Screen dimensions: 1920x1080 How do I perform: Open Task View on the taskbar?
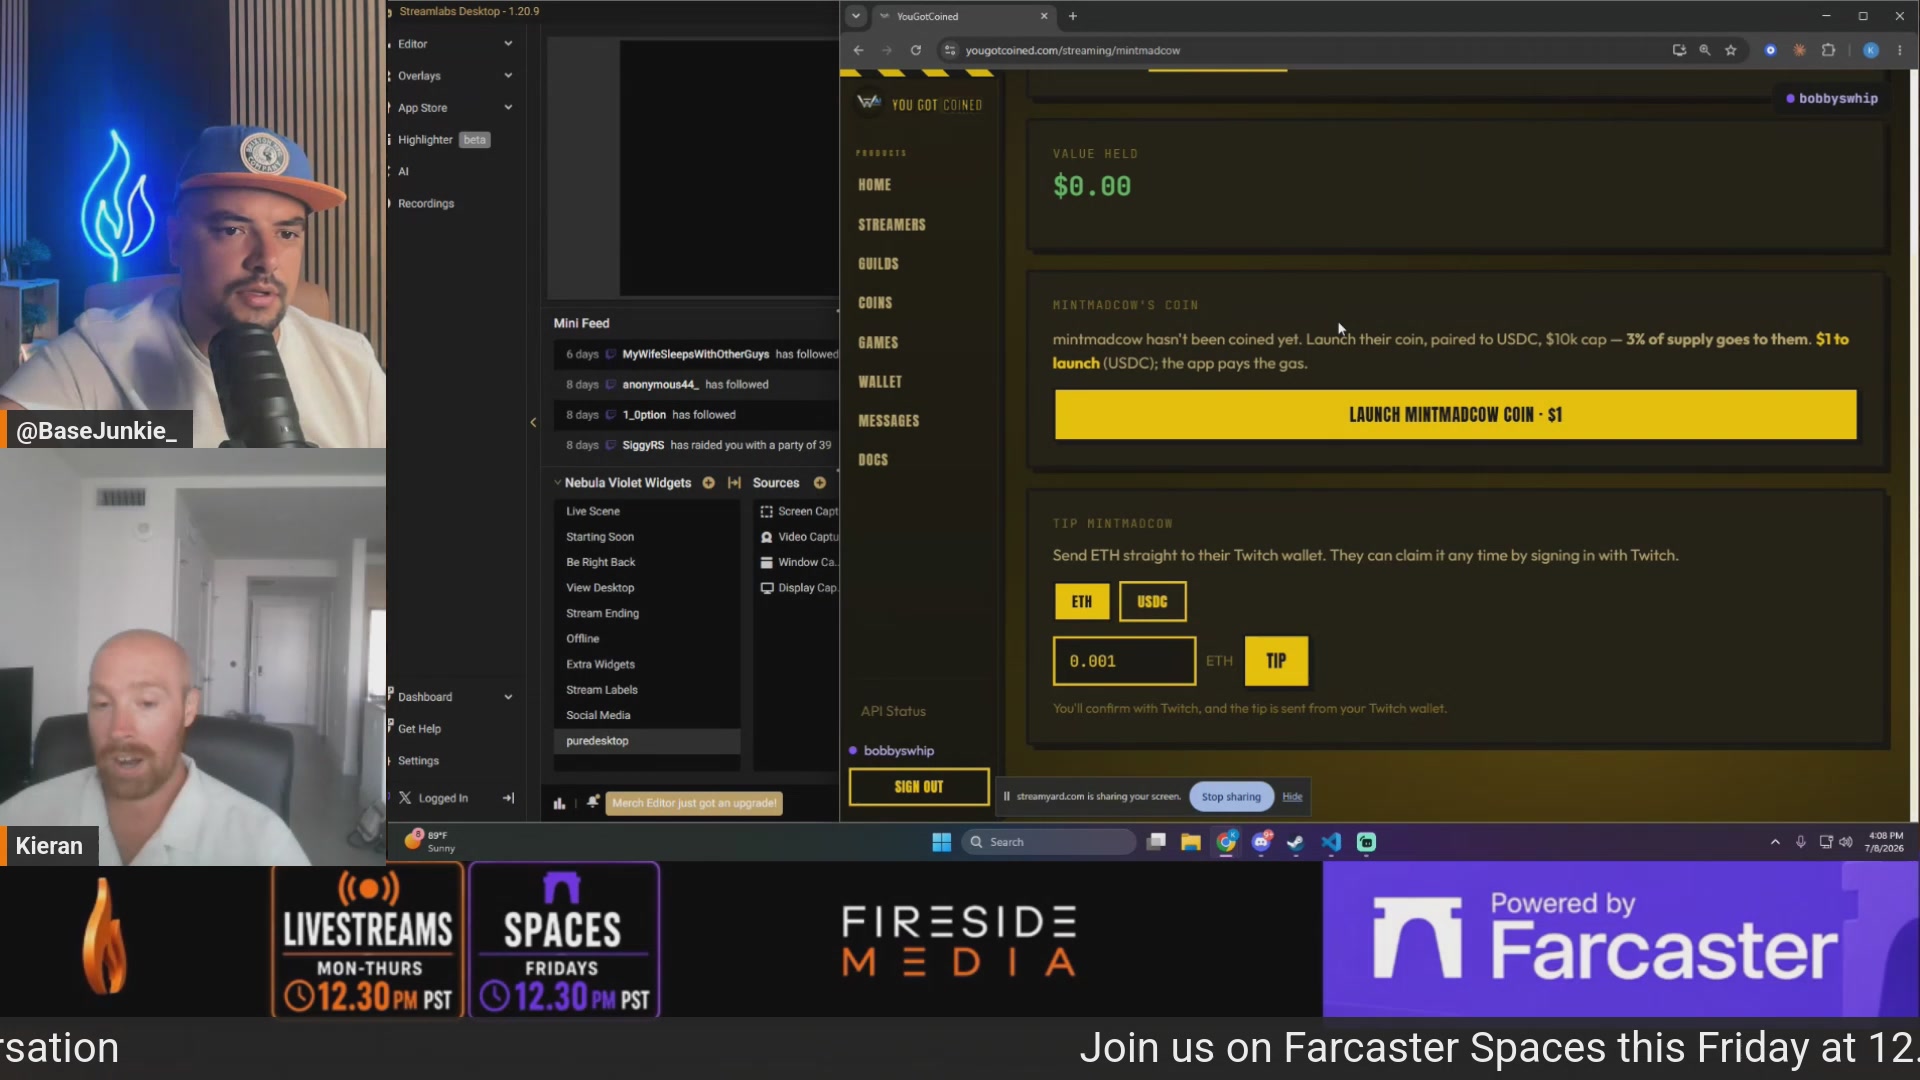tap(1156, 842)
